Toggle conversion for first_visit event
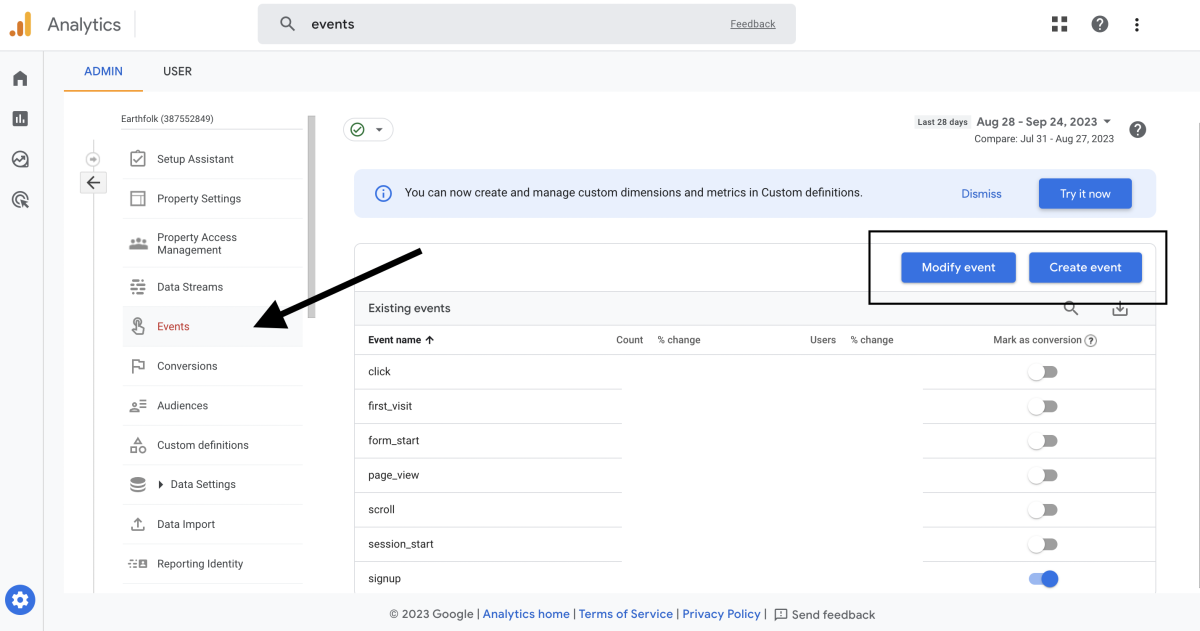 (1042, 407)
